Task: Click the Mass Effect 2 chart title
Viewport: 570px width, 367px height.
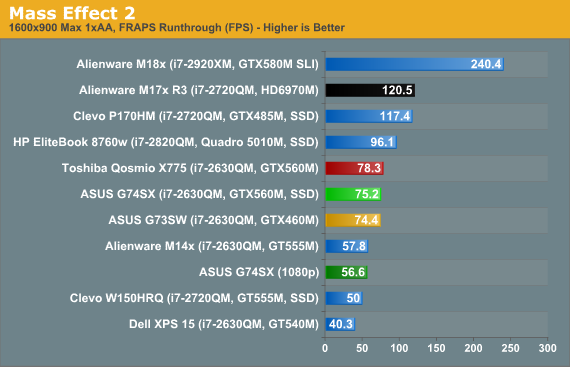Action: point(72,13)
